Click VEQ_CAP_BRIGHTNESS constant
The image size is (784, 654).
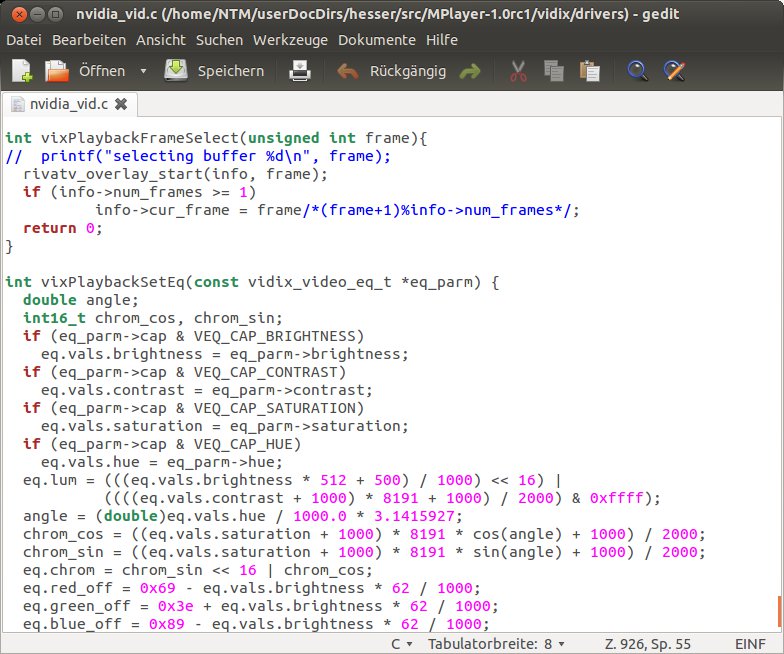click(274, 336)
